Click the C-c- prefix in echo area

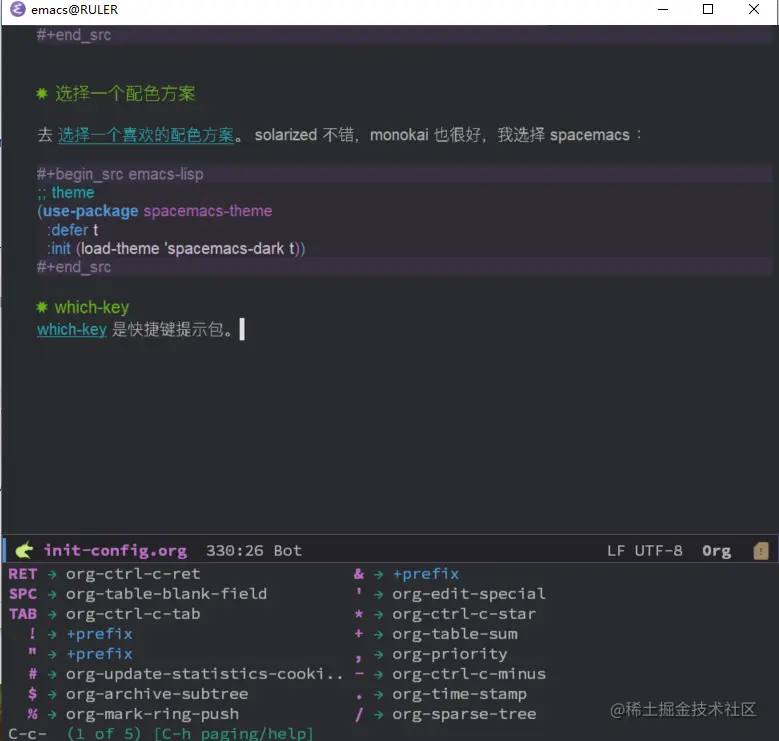click(x=27, y=734)
